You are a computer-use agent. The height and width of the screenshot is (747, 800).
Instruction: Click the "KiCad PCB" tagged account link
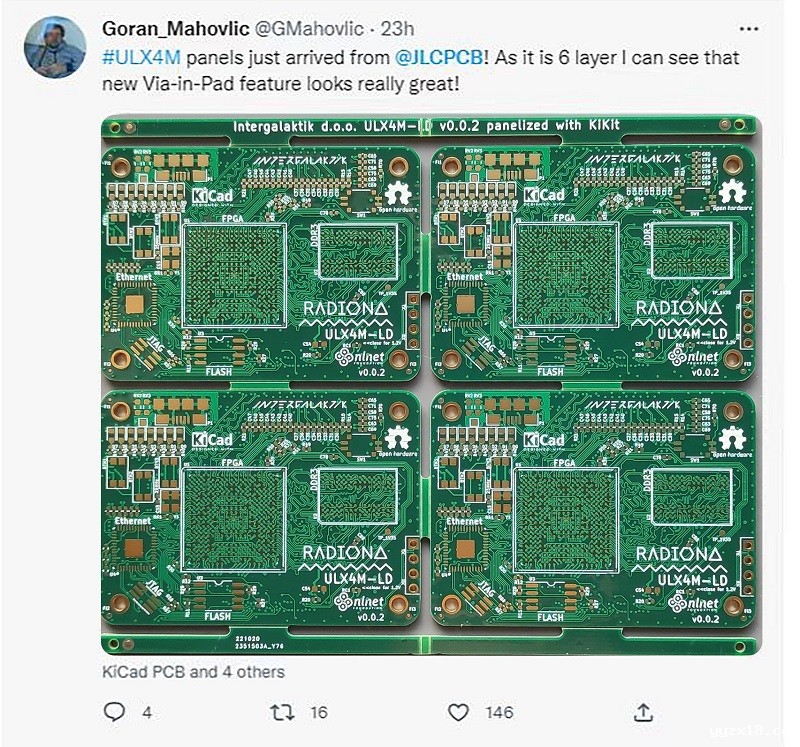point(143,672)
